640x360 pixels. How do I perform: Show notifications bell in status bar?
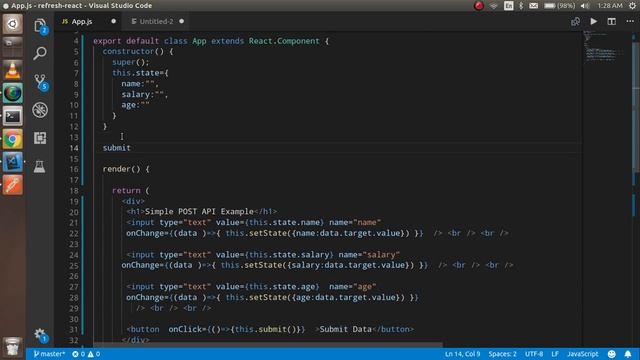pyautogui.click(x=628, y=354)
